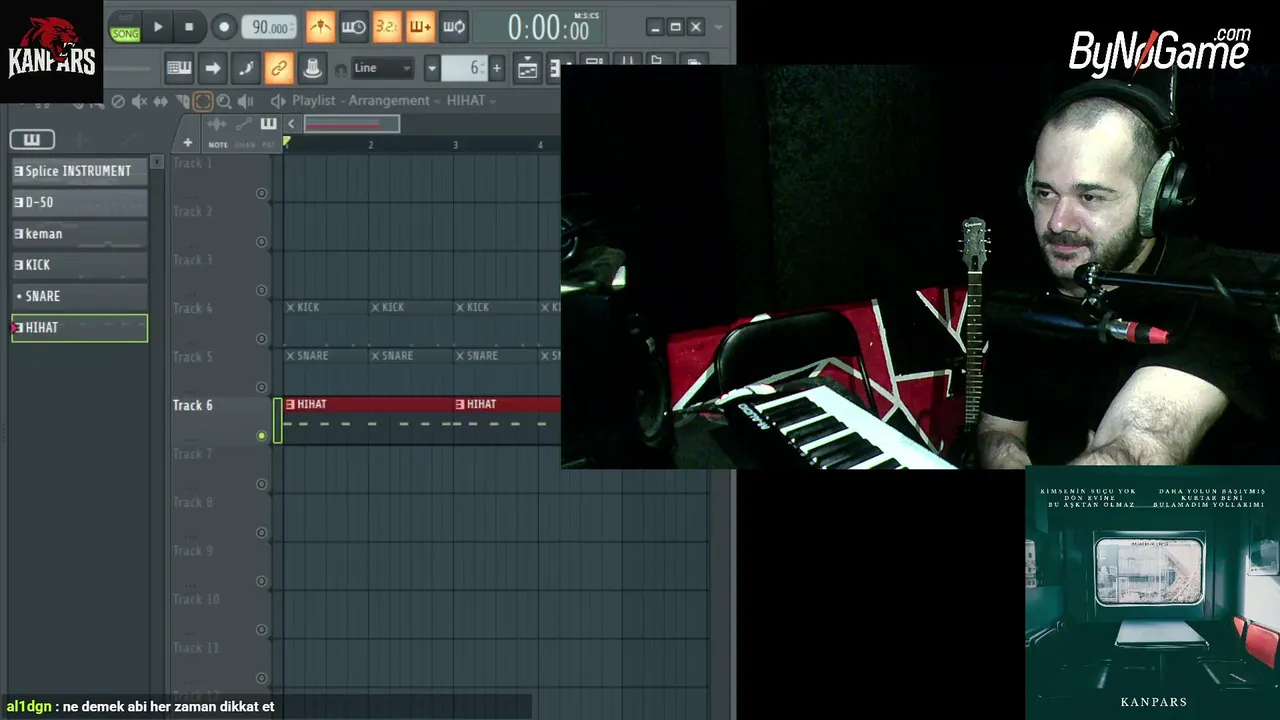Click the pattern number 6 field
The width and height of the screenshot is (1280, 720).
point(465,68)
